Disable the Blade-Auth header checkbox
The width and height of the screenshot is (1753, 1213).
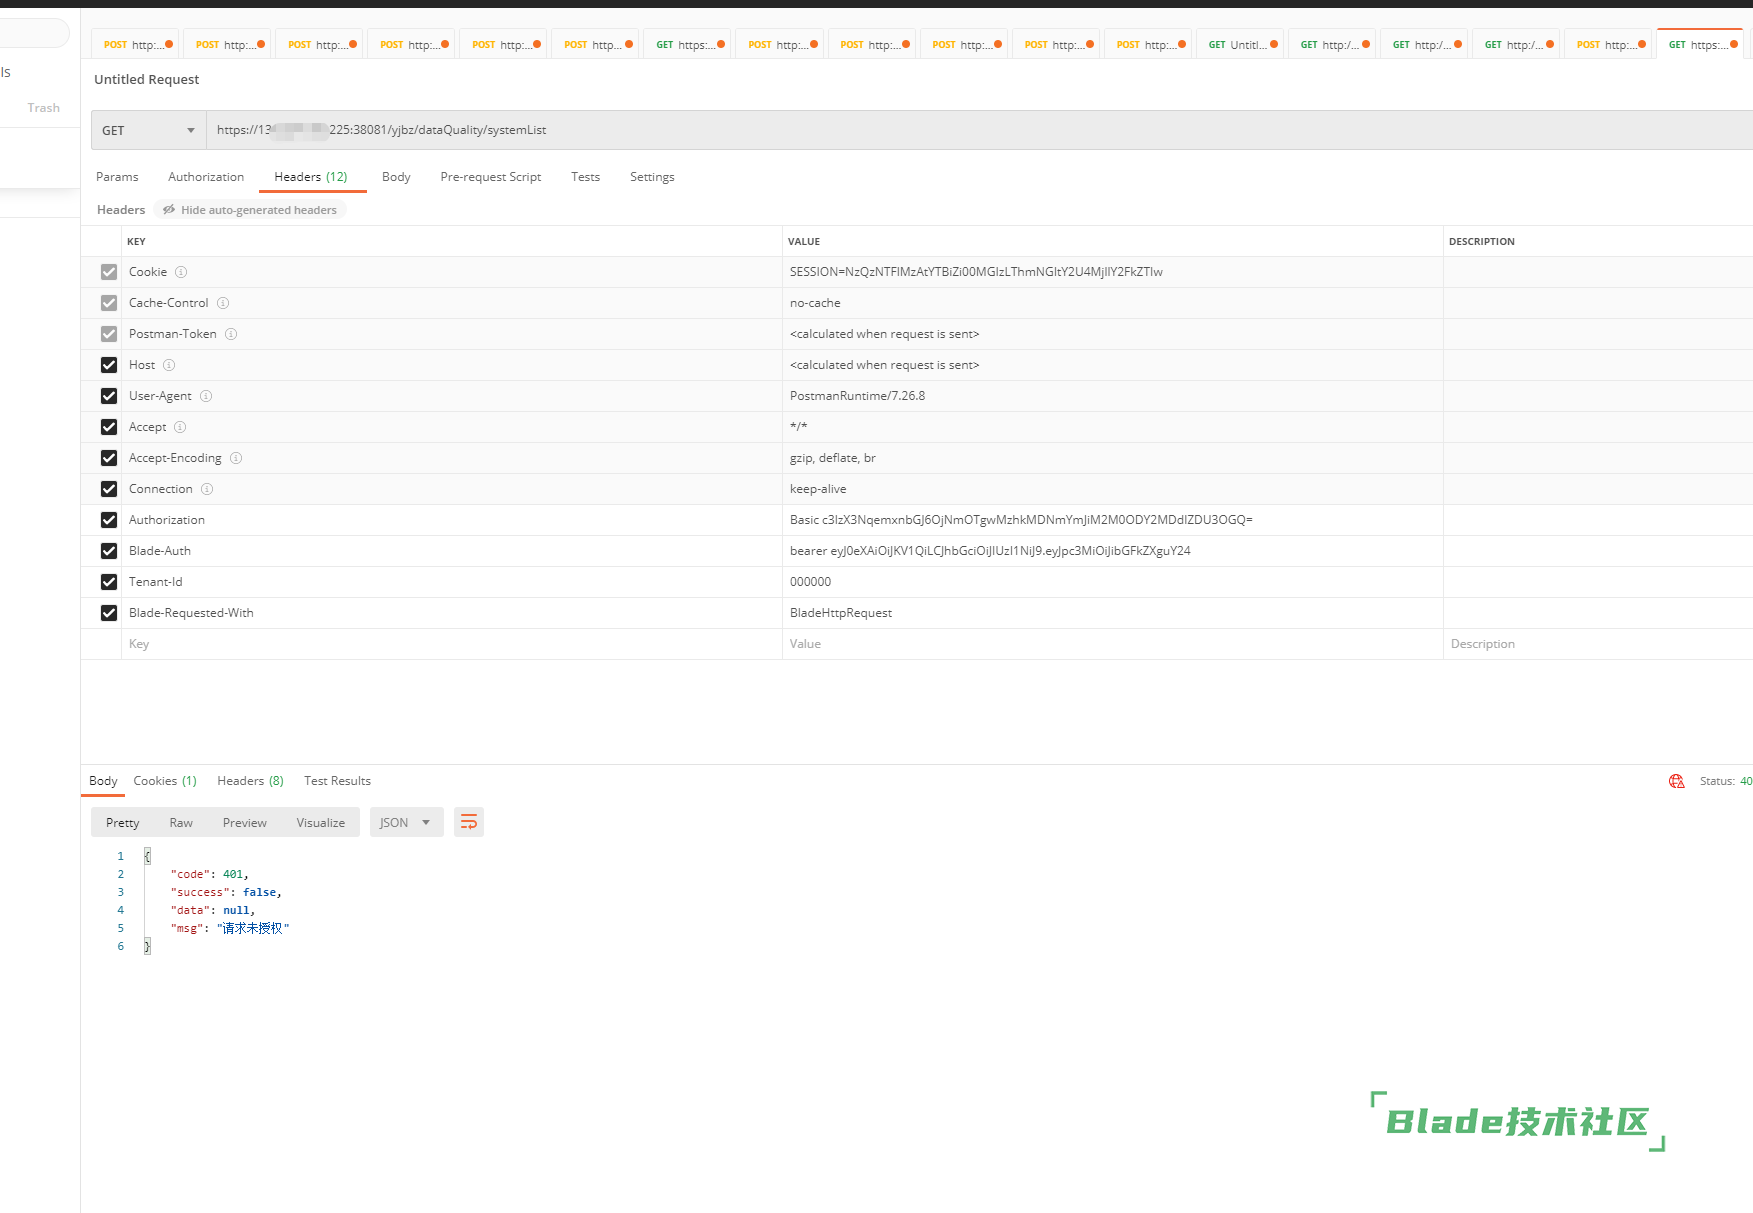[x=109, y=551]
